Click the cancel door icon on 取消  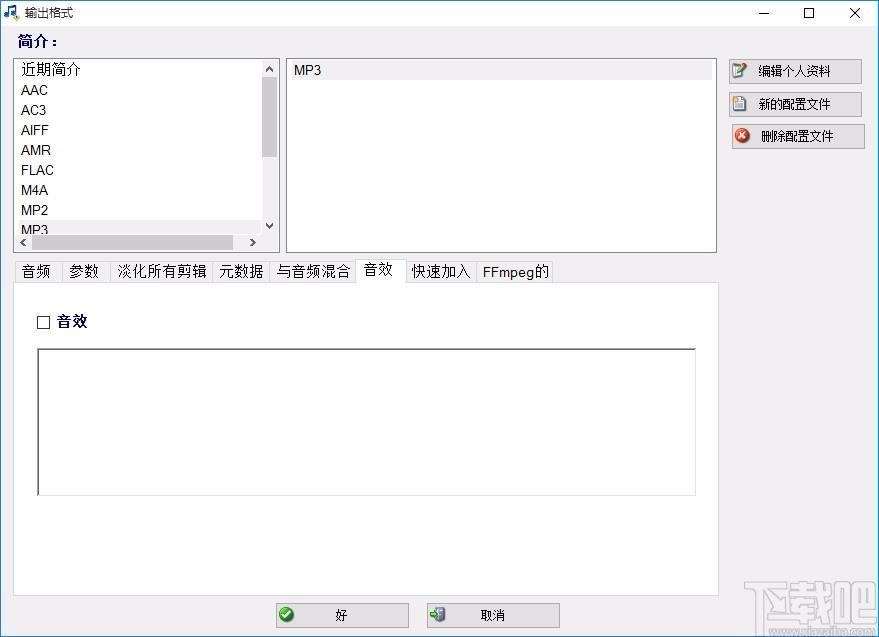437,615
